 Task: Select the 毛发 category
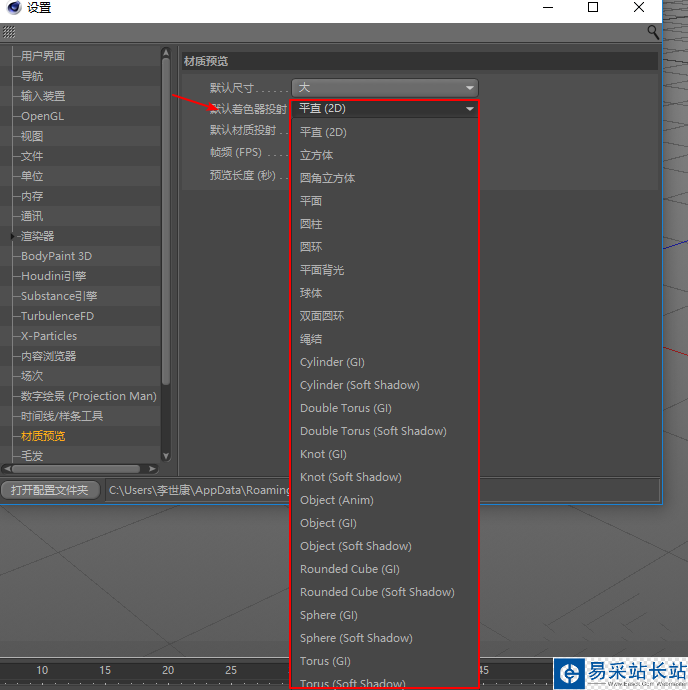click(x=32, y=456)
